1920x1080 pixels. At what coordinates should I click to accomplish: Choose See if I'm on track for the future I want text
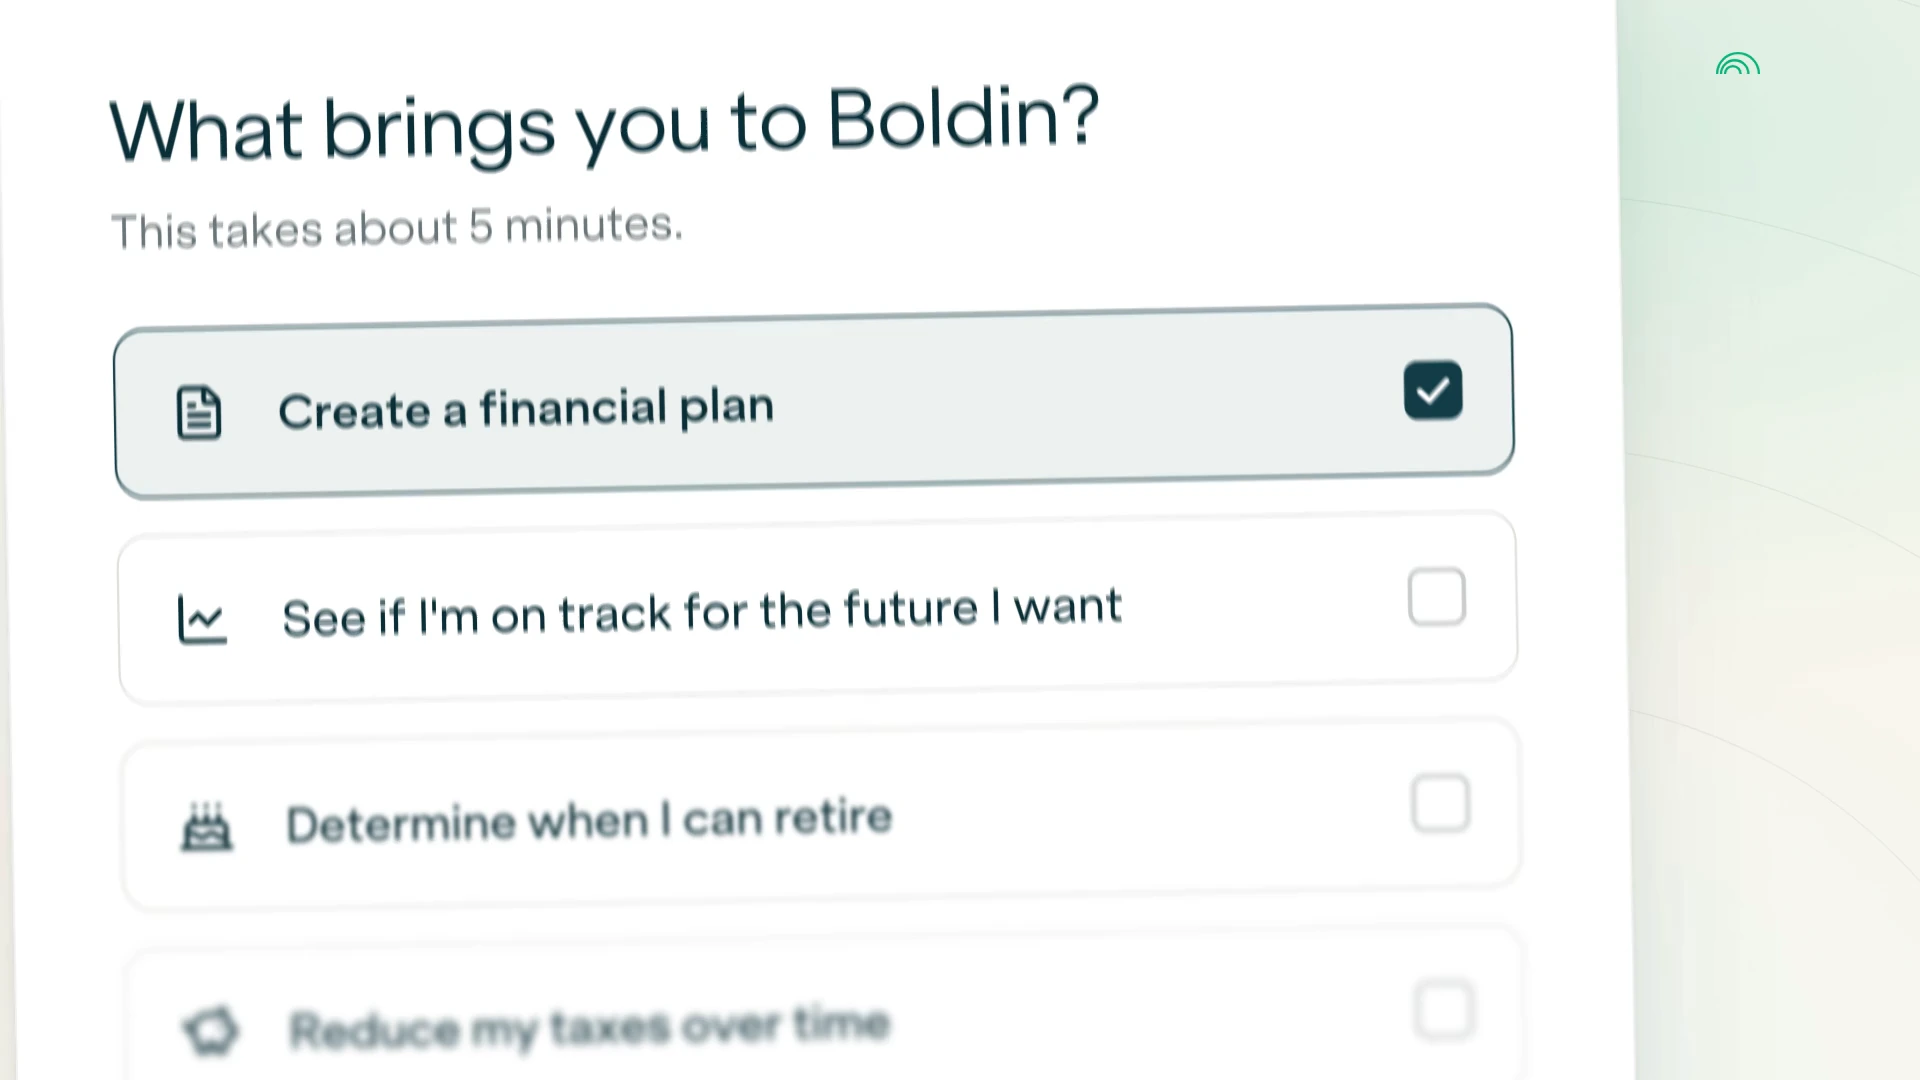tap(702, 612)
